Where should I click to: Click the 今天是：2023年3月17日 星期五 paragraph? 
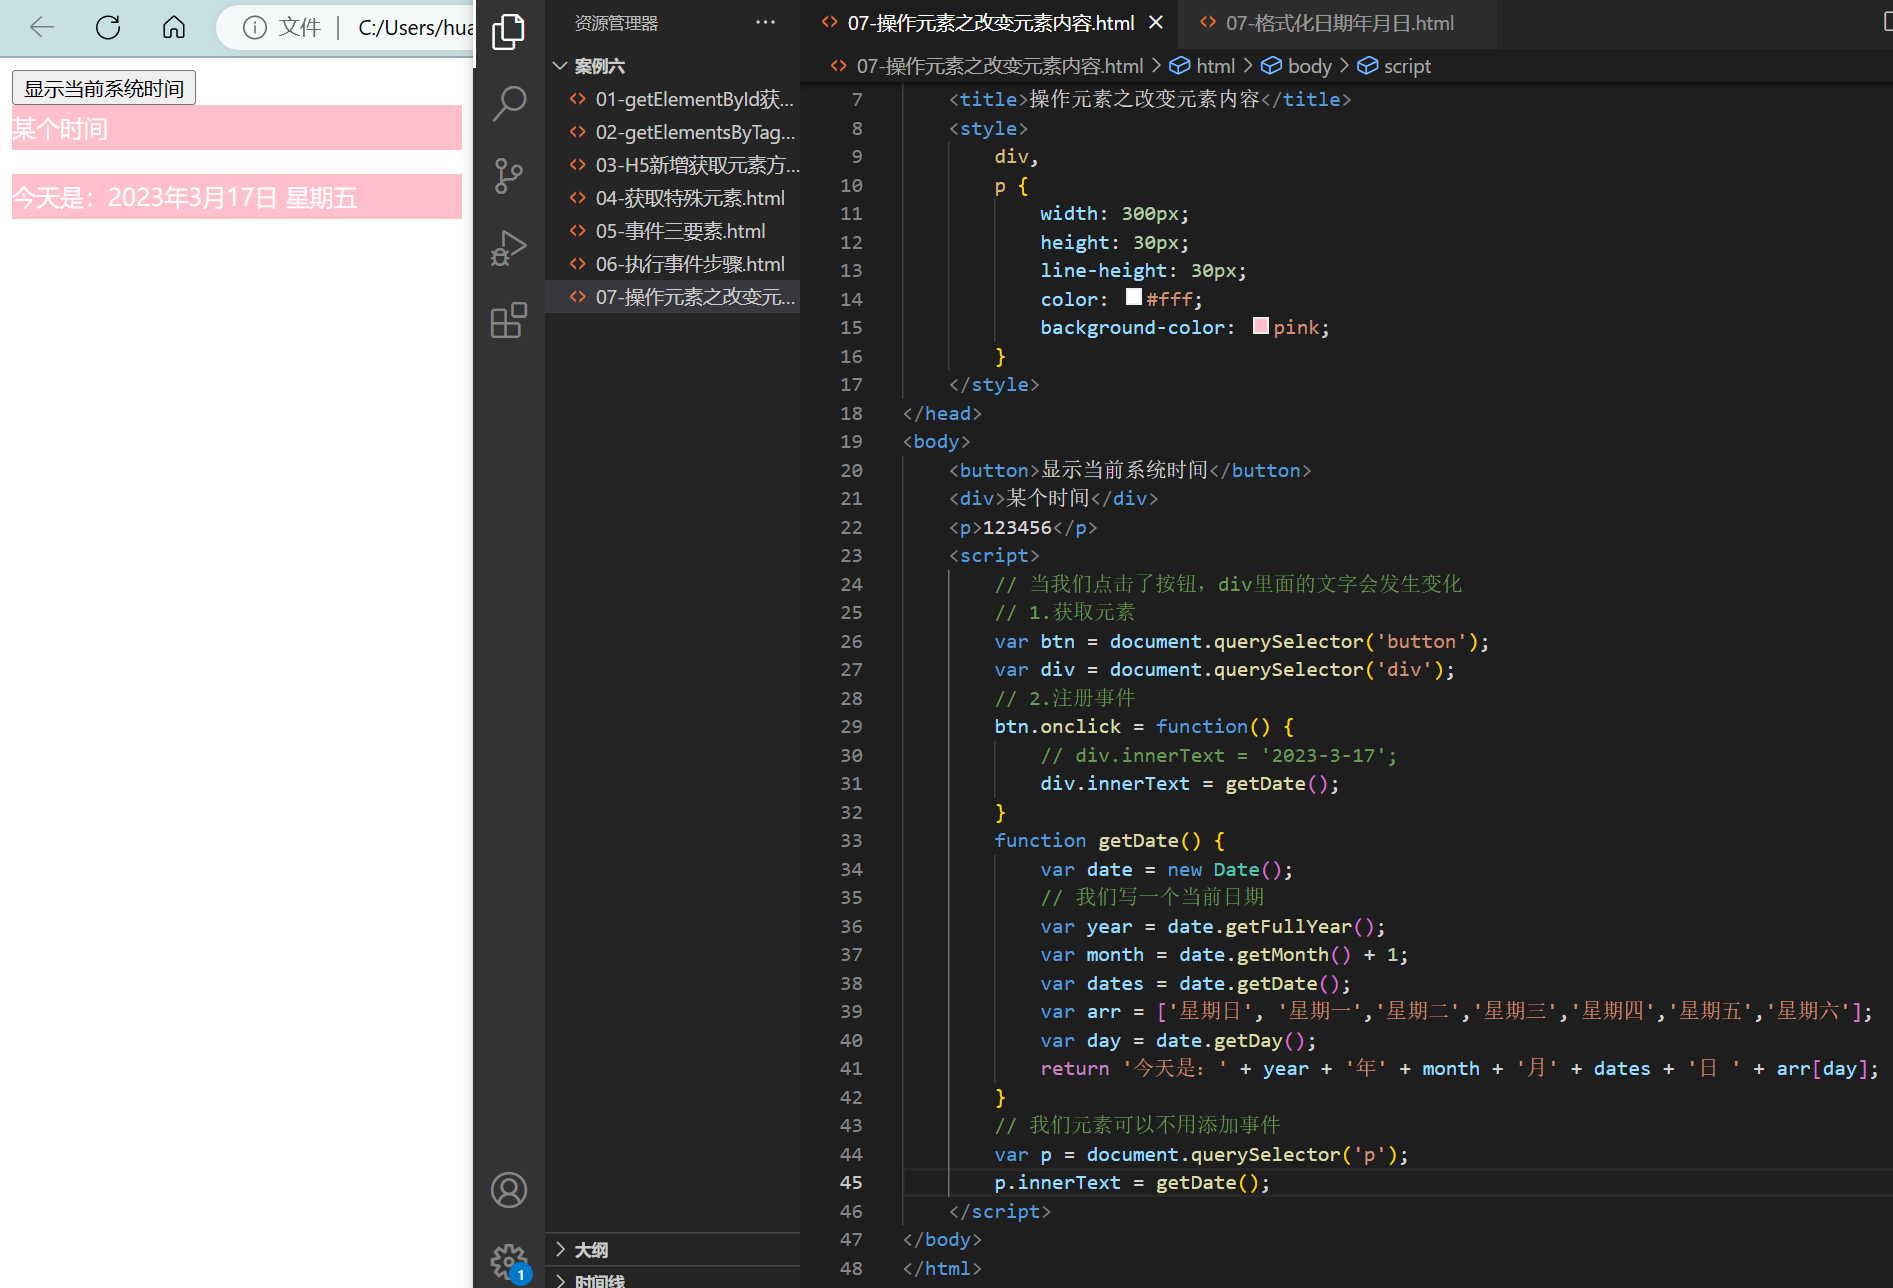tap(236, 197)
